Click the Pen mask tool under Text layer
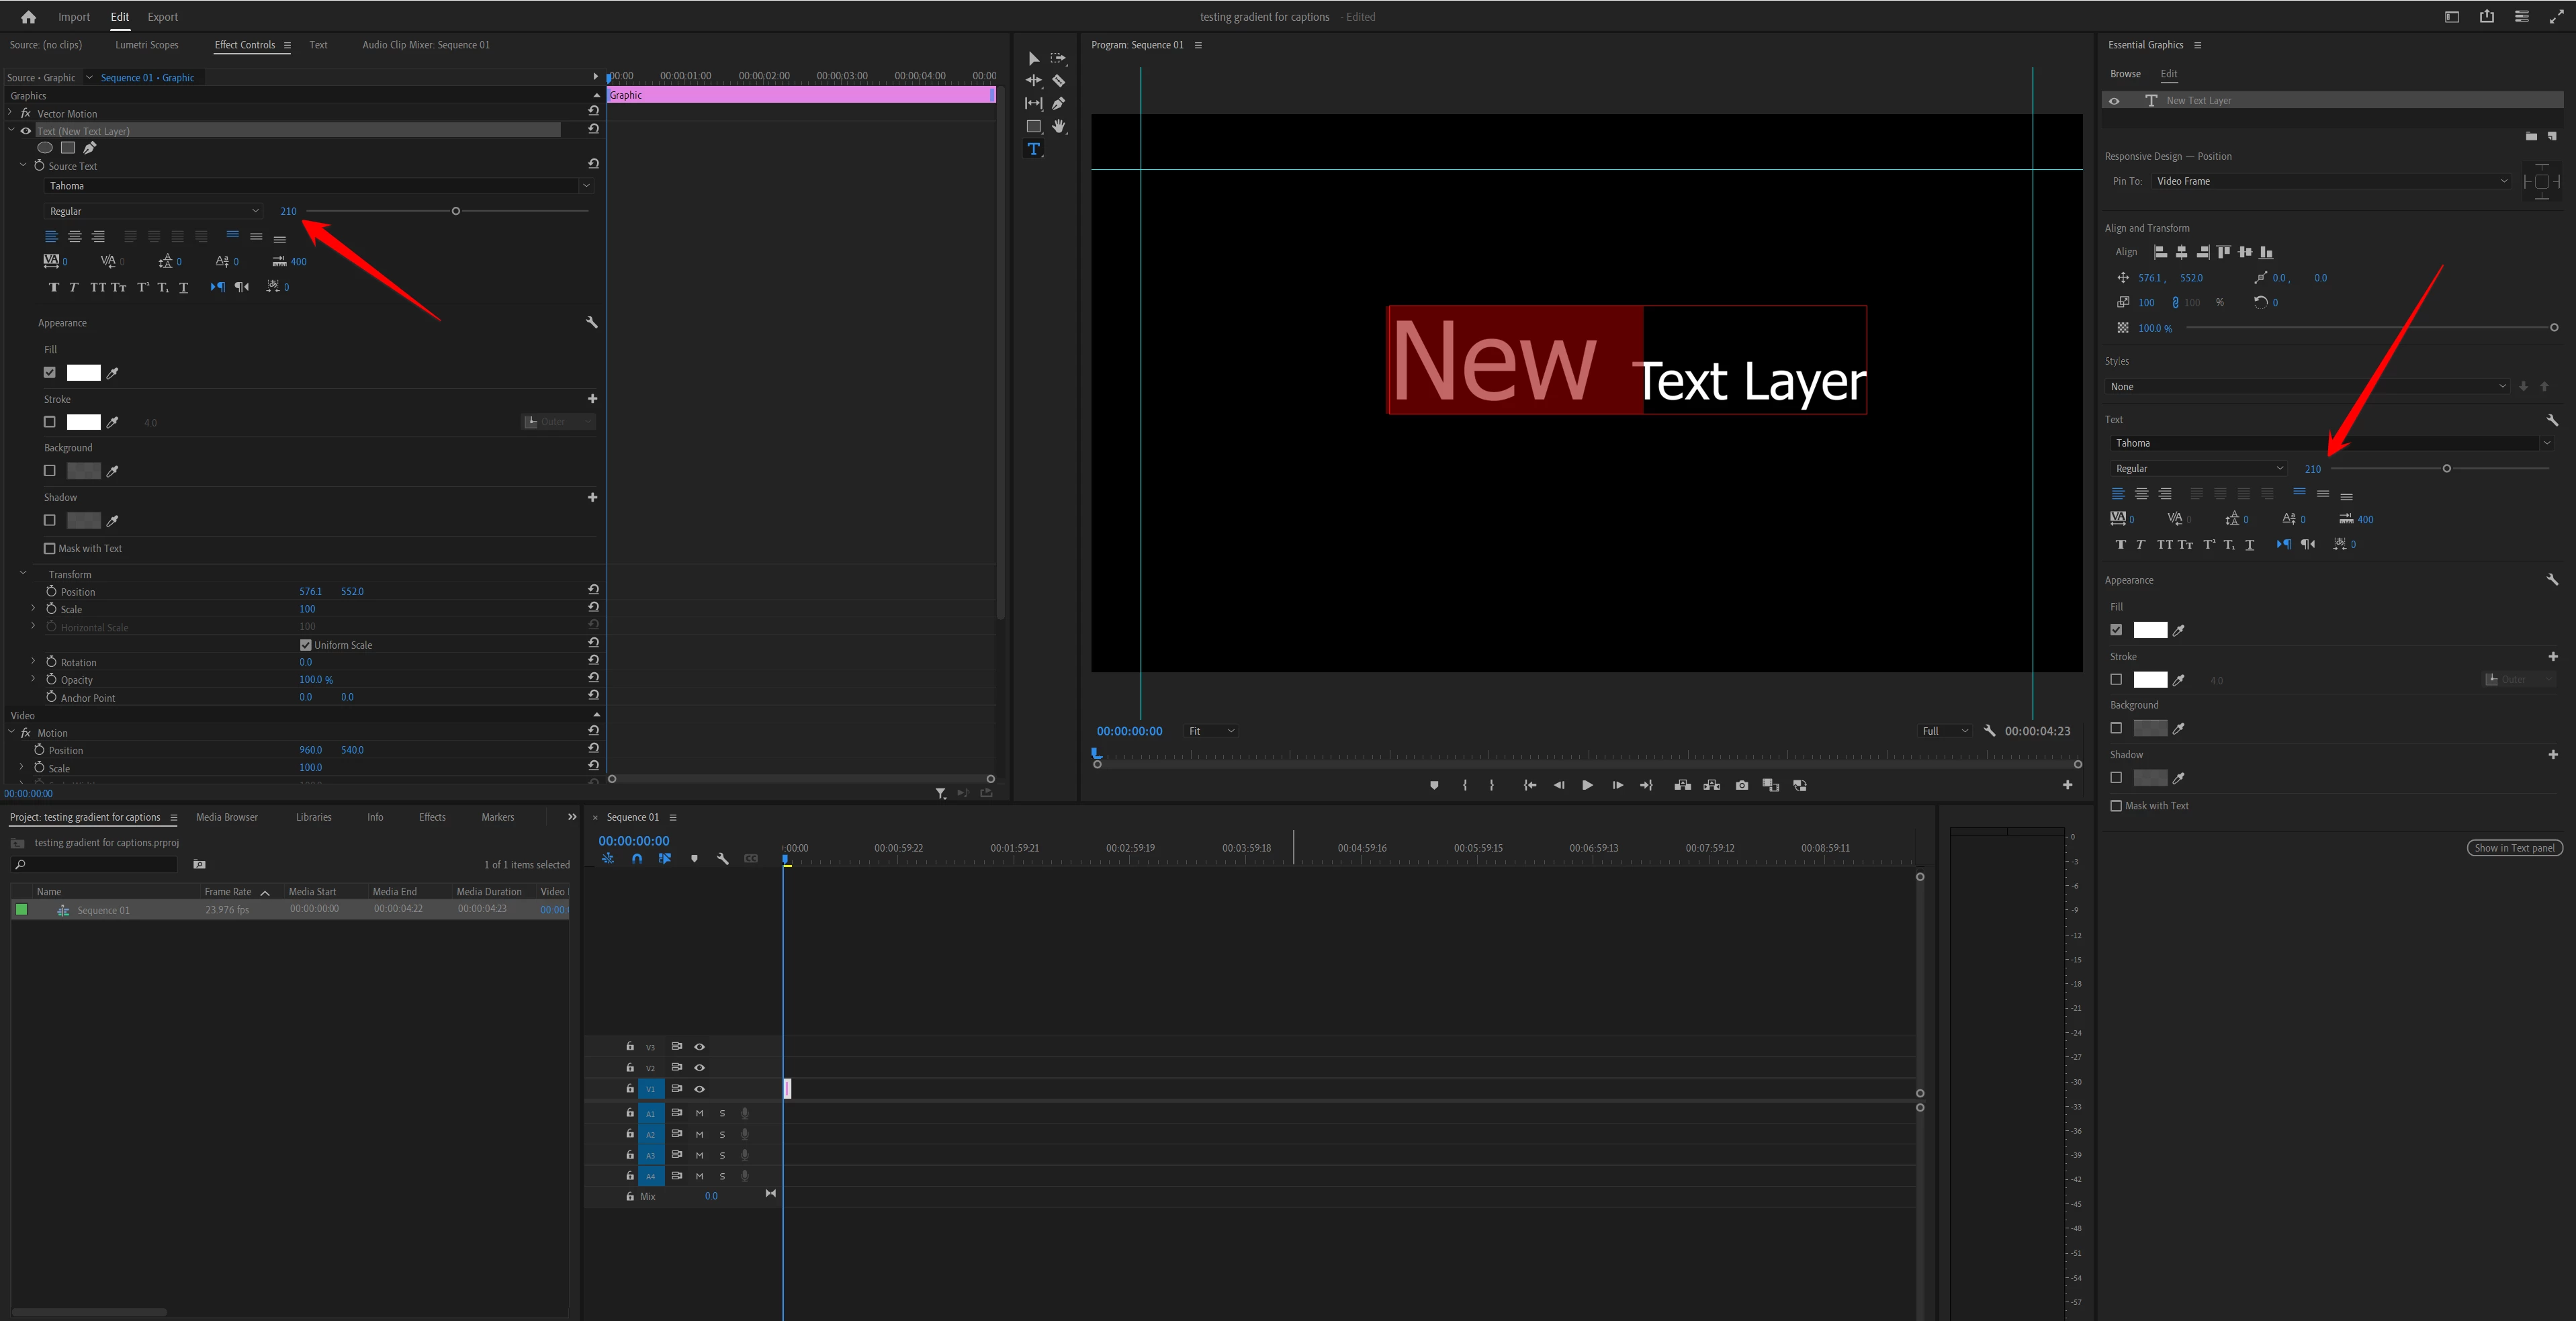The width and height of the screenshot is (2576, 1321). pyautogui.click(x=90, y=148)
